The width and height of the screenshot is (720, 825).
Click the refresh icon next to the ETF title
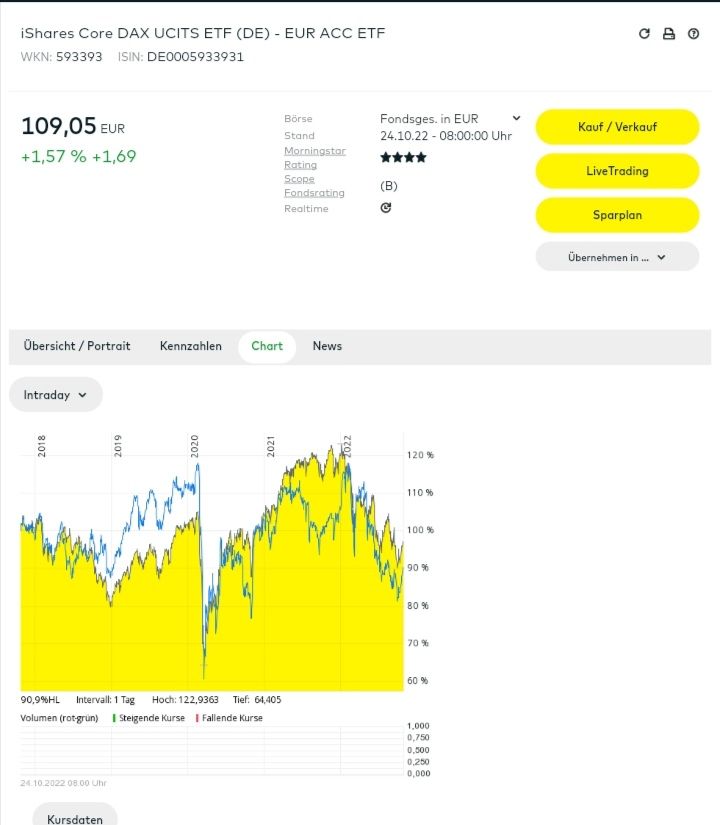coord(644,34)
